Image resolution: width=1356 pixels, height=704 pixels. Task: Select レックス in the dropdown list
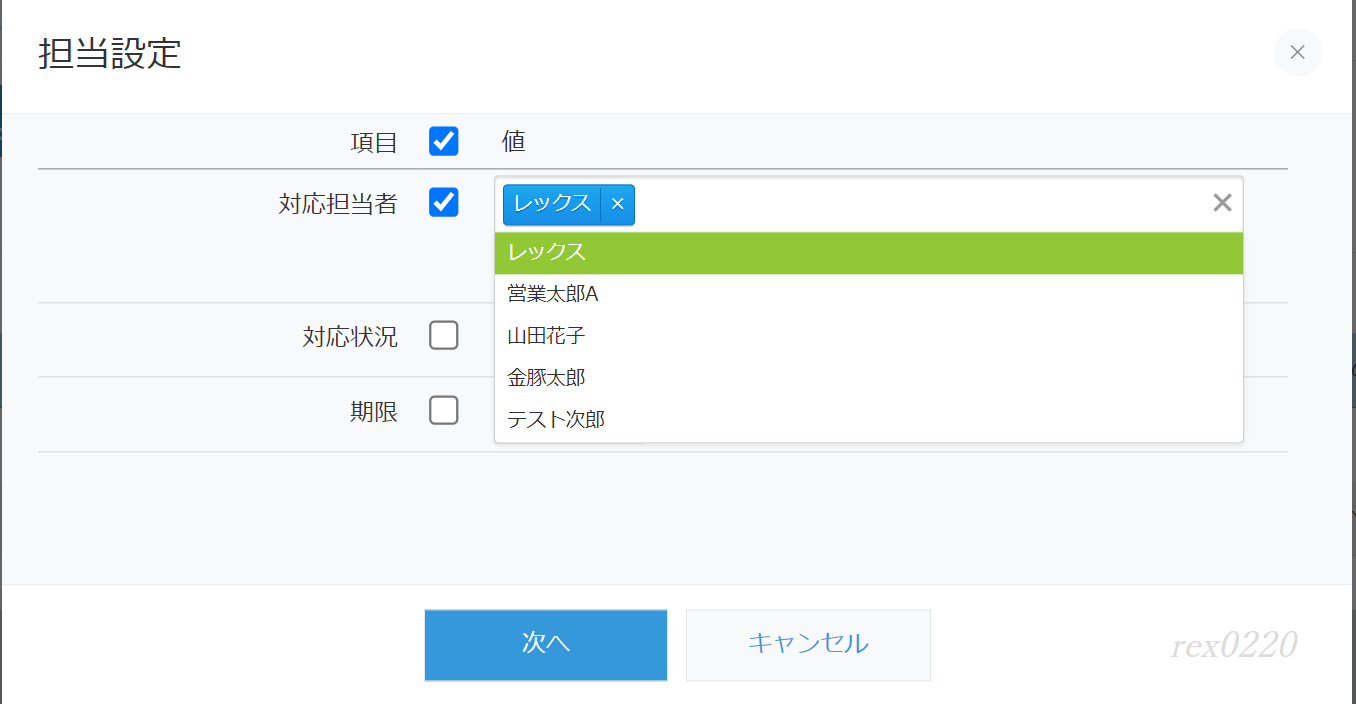(x=869, y=253)
